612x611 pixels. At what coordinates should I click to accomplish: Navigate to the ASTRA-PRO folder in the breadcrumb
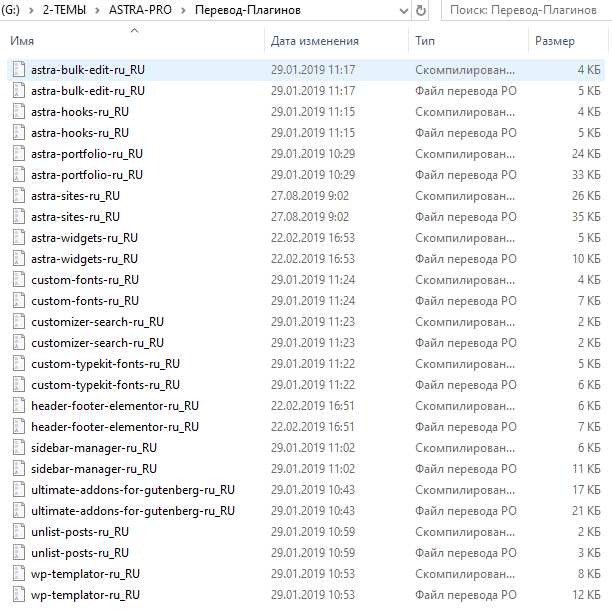pos(140,10)
